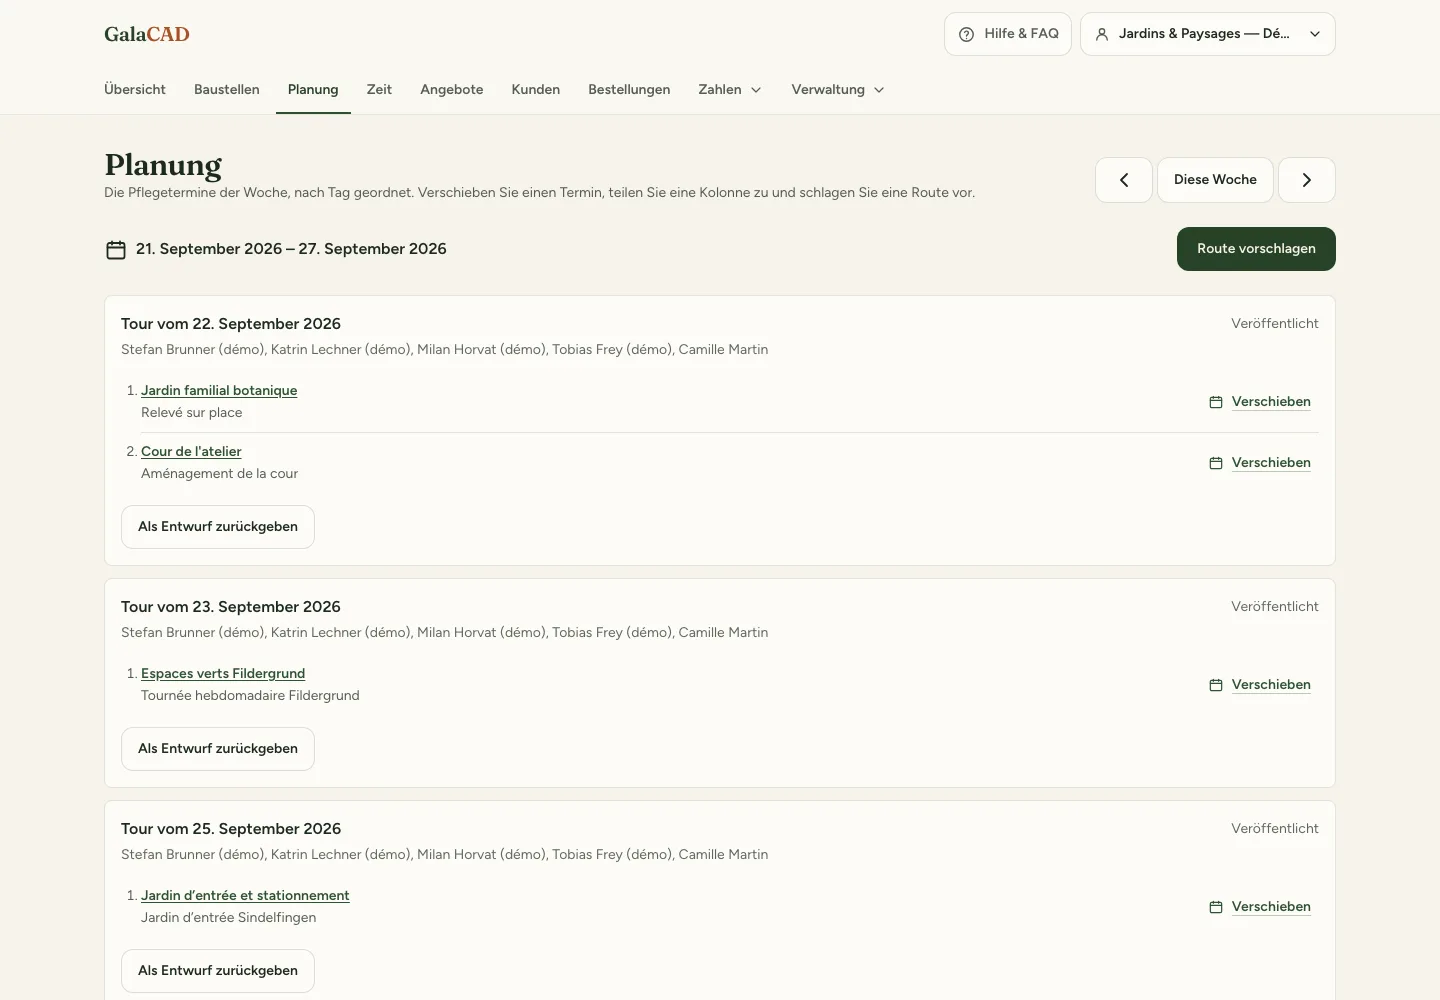This screenshot has height=1000, width=1440.
Task: Click Verschieben for Jardin d'entrée et stationnement
Action: tap(1271, 906)
